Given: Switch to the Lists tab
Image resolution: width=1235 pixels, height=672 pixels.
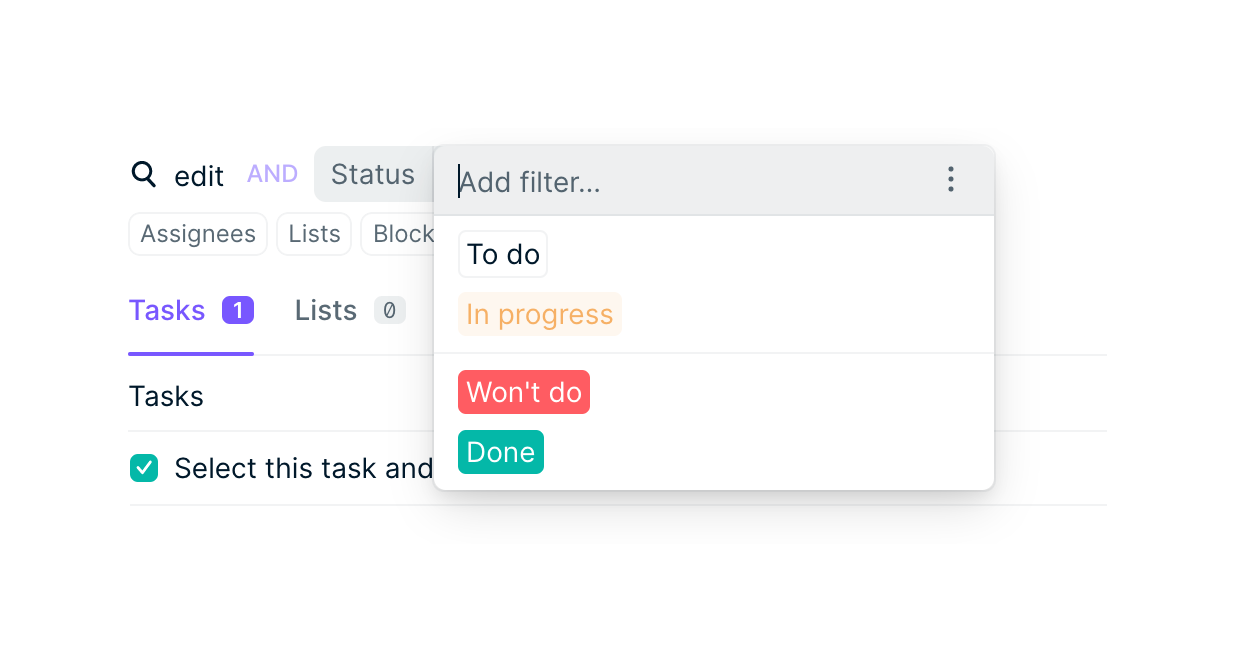Looking at the screenshot, I should tap(325, 310).
